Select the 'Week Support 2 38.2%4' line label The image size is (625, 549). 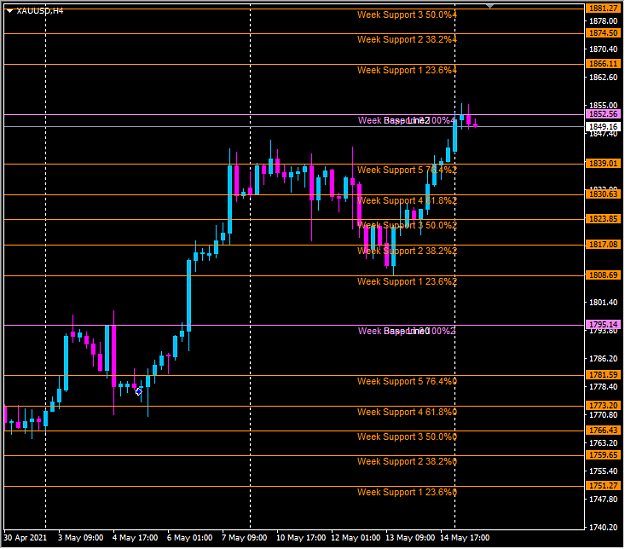click(x=407, y=40)
